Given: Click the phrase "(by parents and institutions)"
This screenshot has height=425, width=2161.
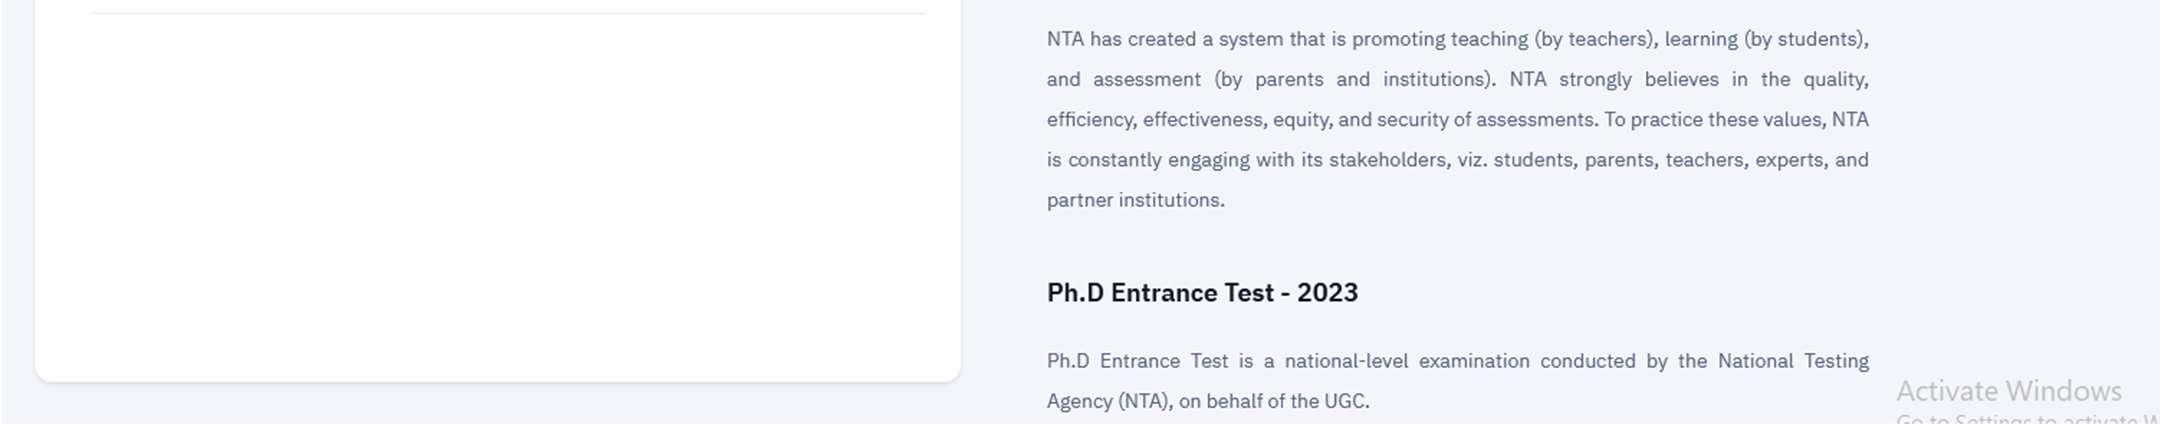Looking at the screenshot, I should (x=1354, y=79).
